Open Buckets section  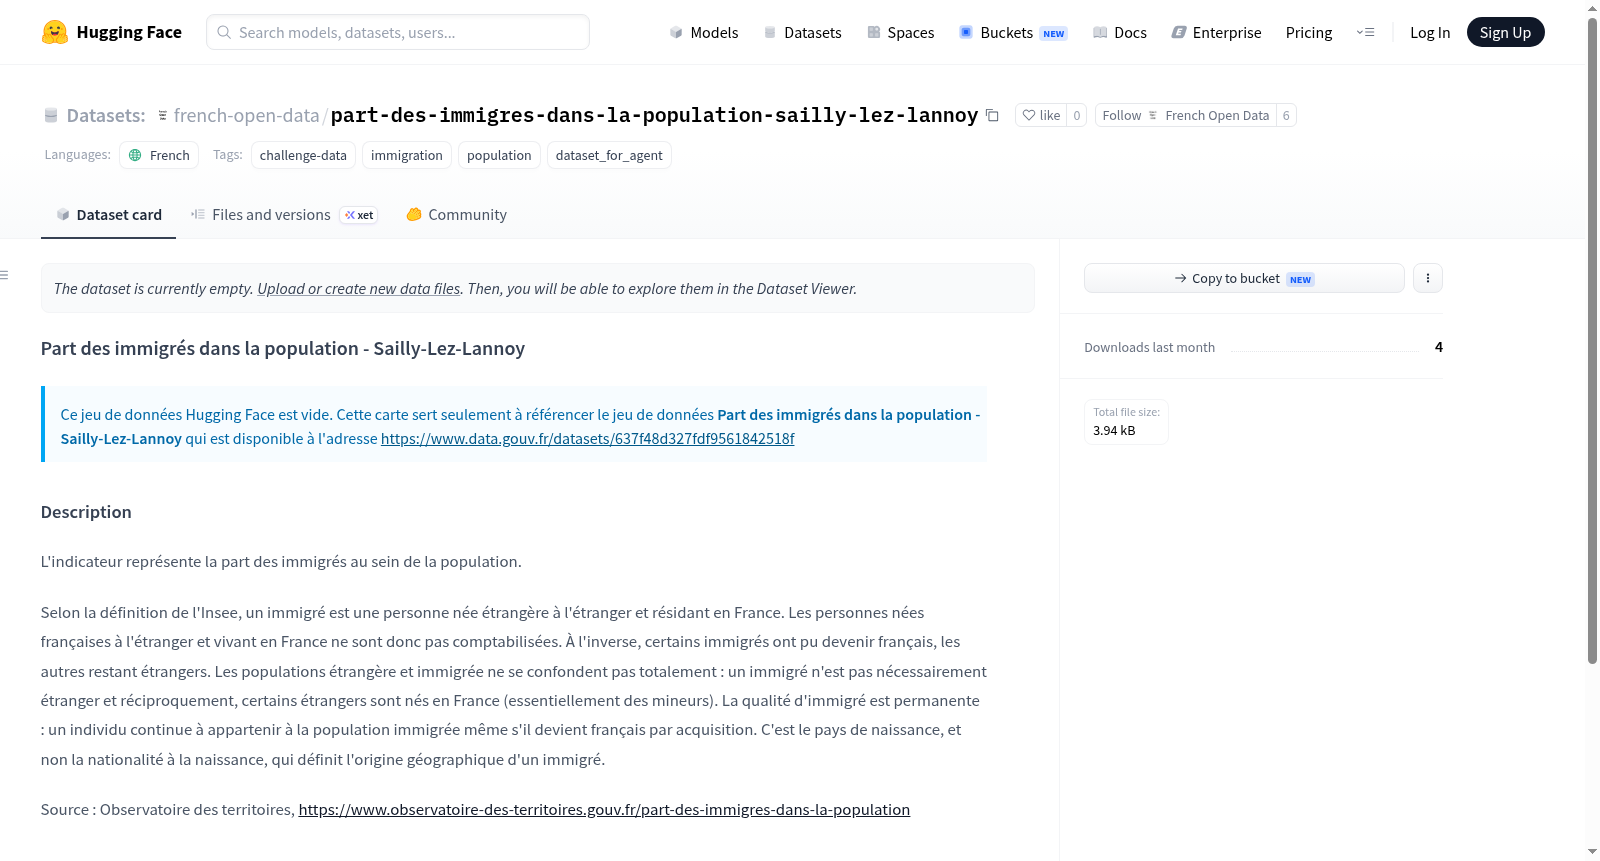coord(1013,33)
